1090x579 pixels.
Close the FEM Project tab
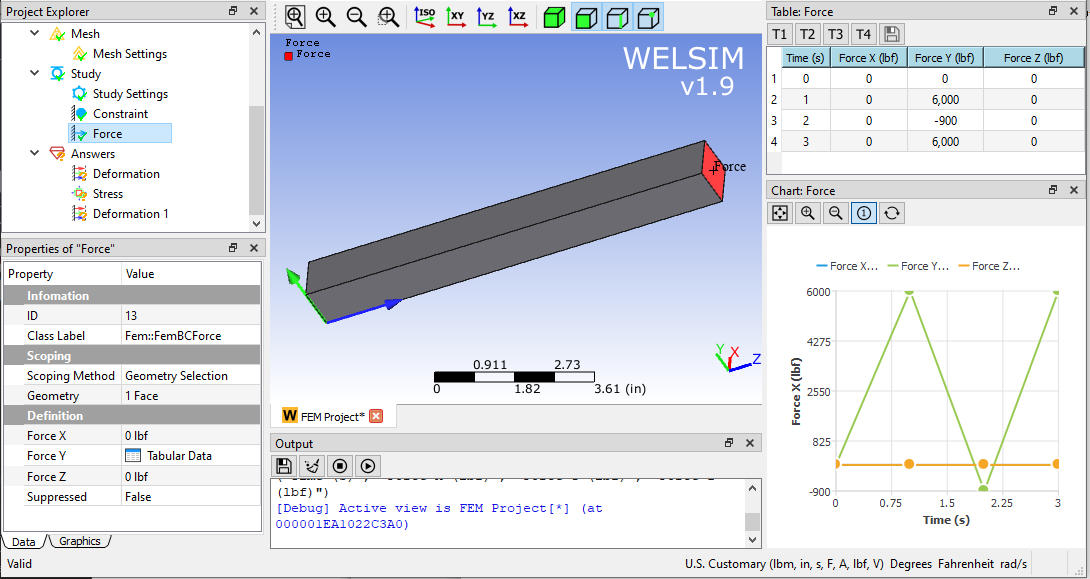(x=376, y=416)
